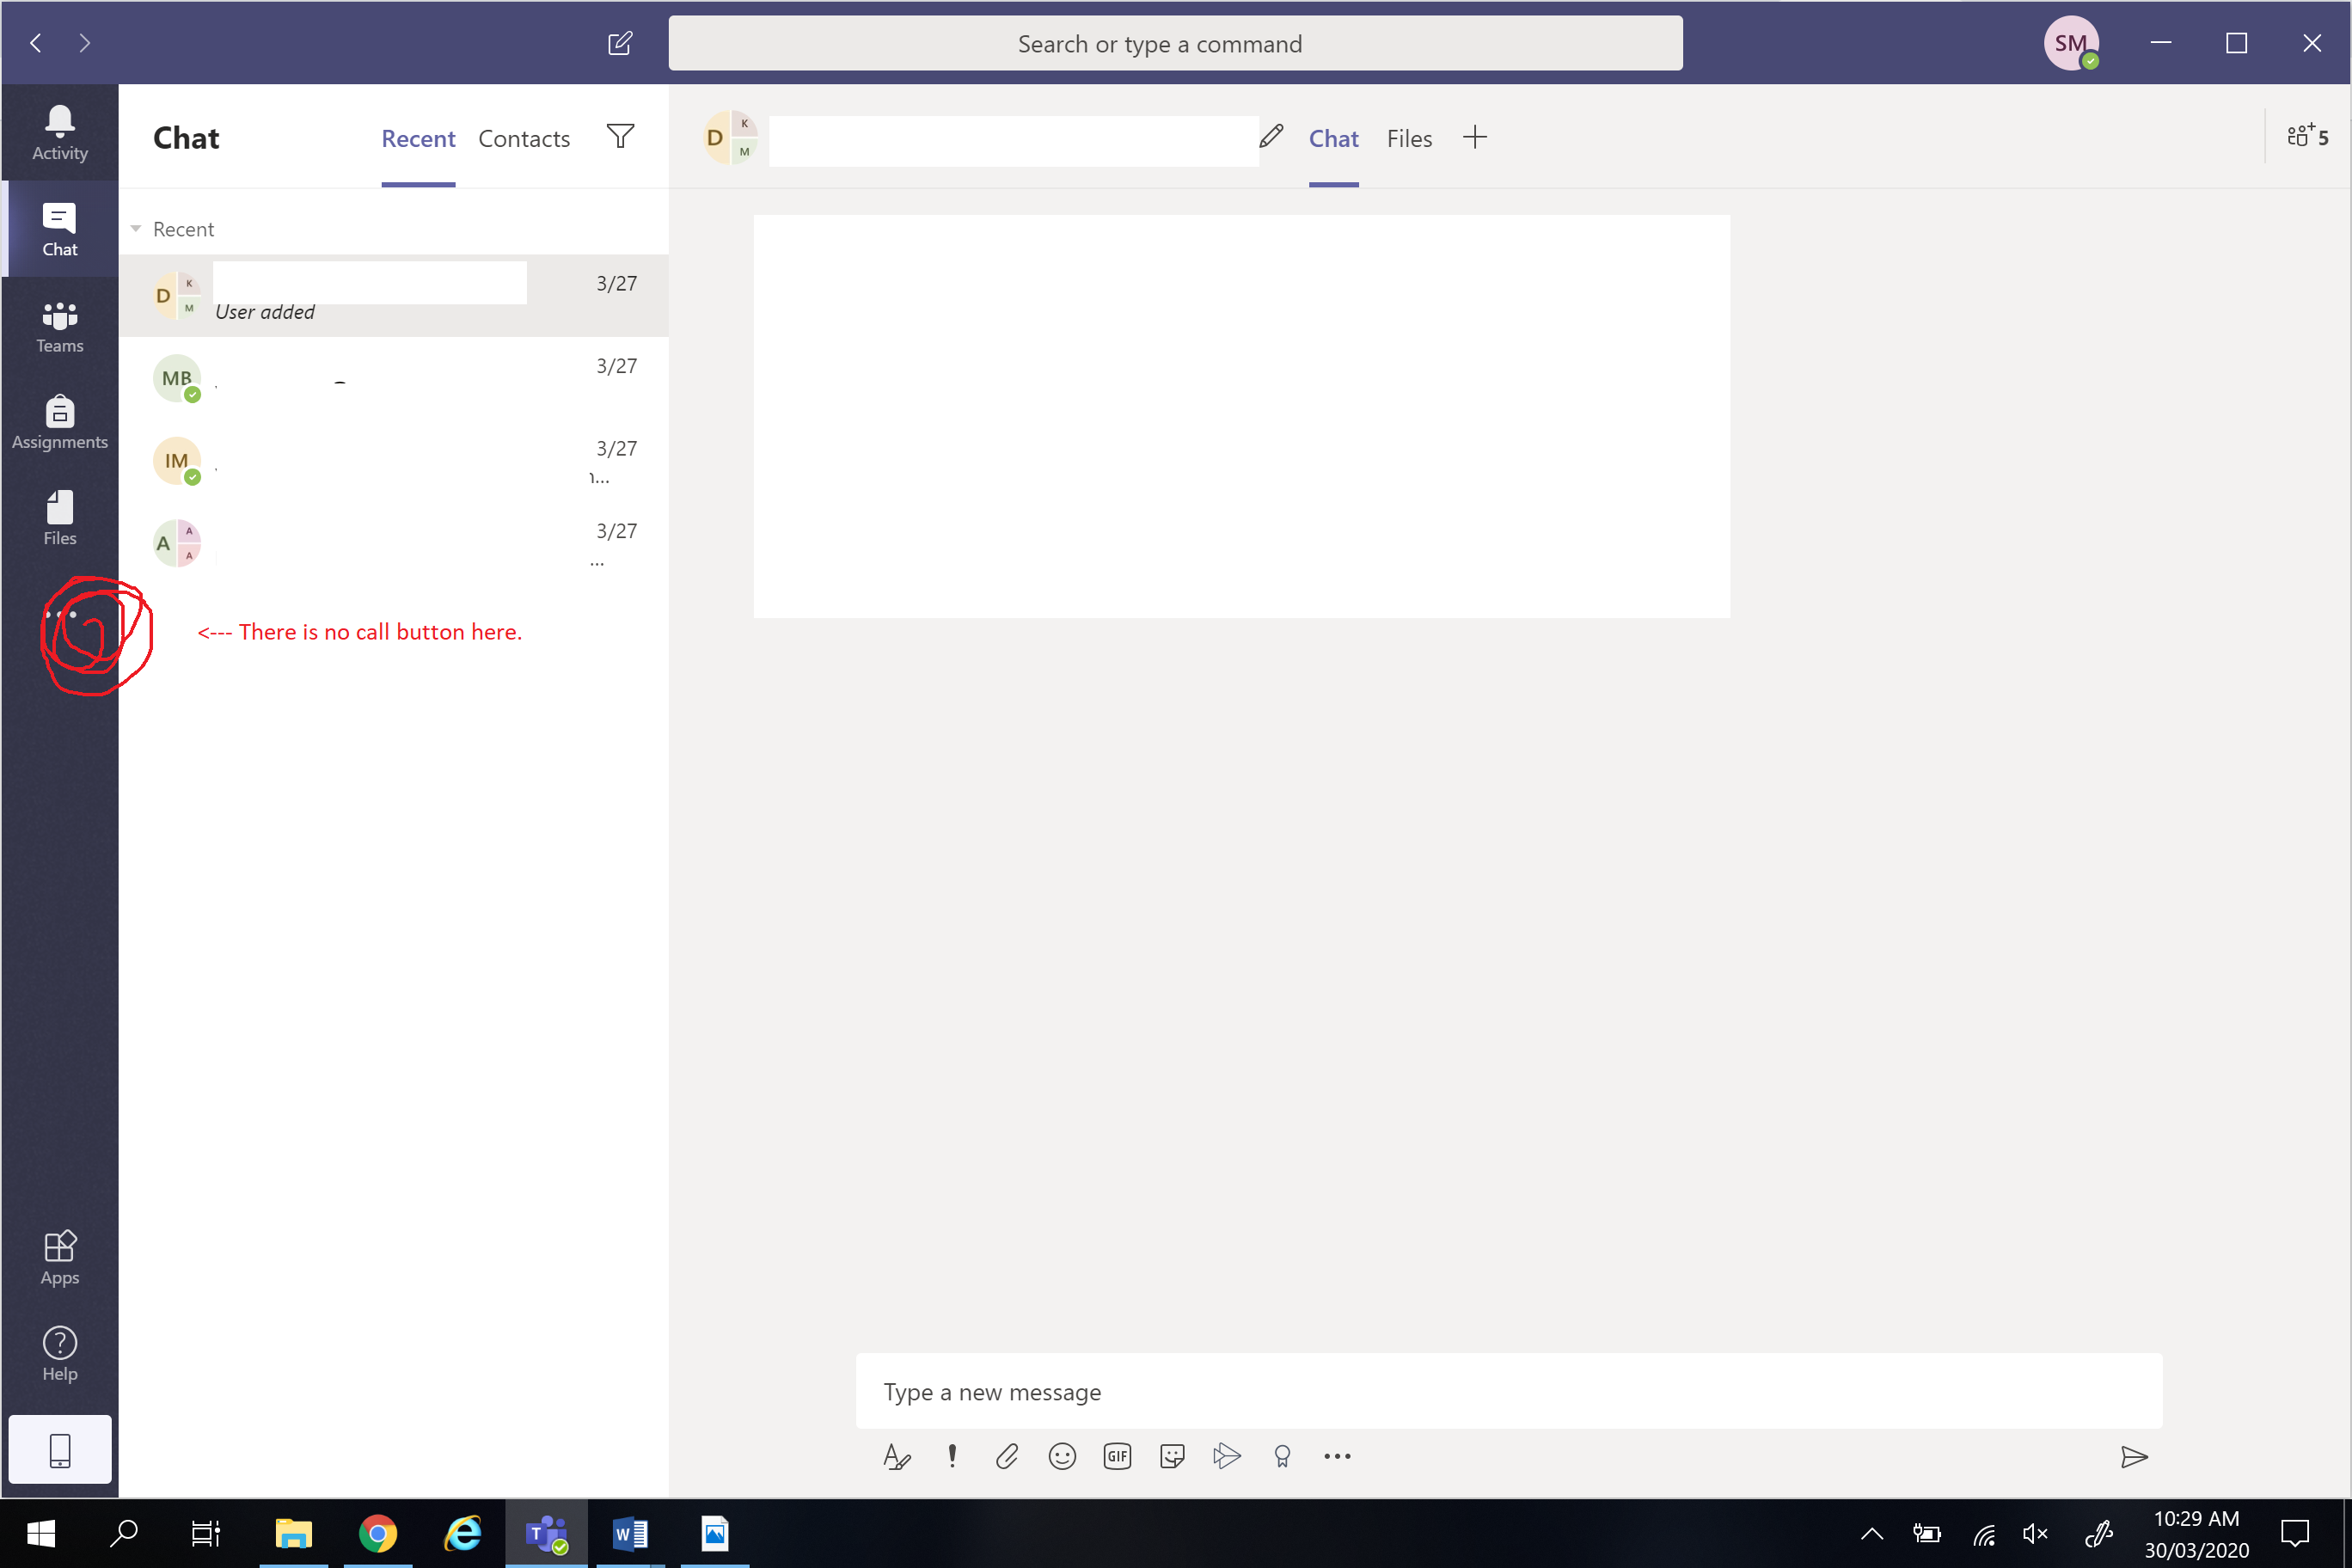This screenshot has height=1568, width=2352.
Task: Open the Files tab in conversation
Action: point(1409,138)
